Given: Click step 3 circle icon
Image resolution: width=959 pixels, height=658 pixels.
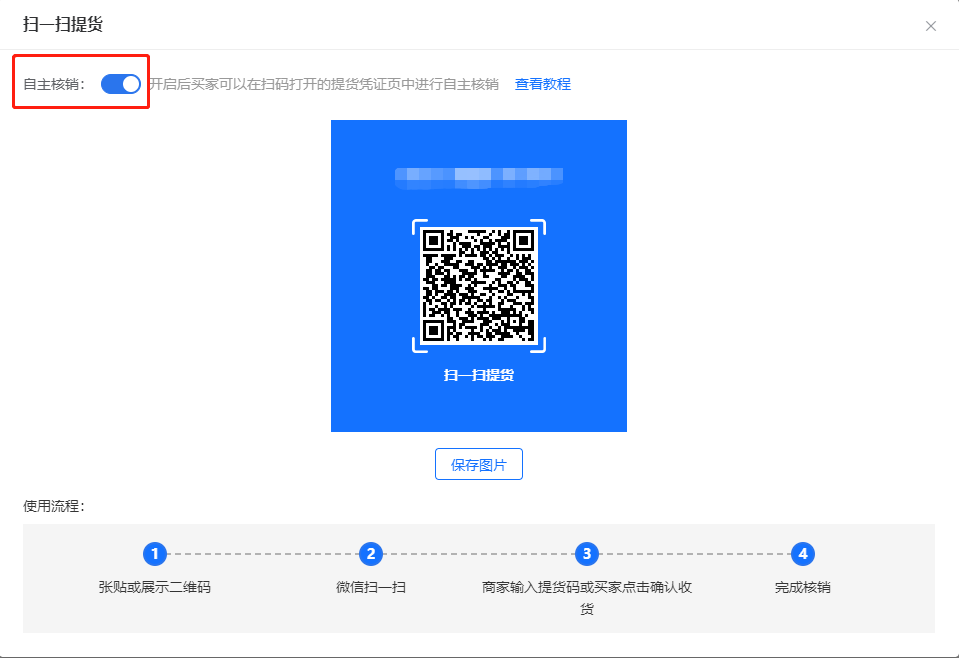Looking at the screenshot, I should [587, 554].
